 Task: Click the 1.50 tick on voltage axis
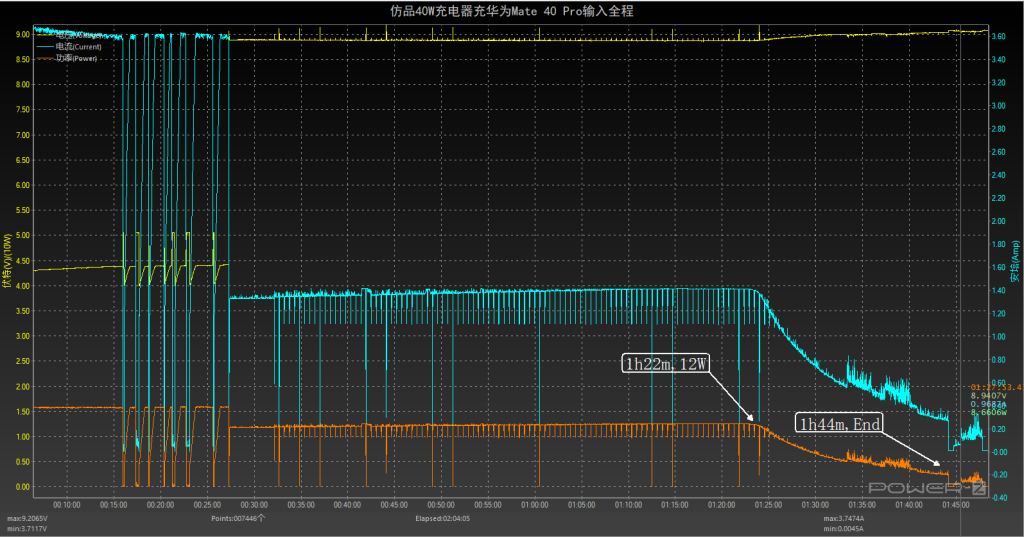23,412
